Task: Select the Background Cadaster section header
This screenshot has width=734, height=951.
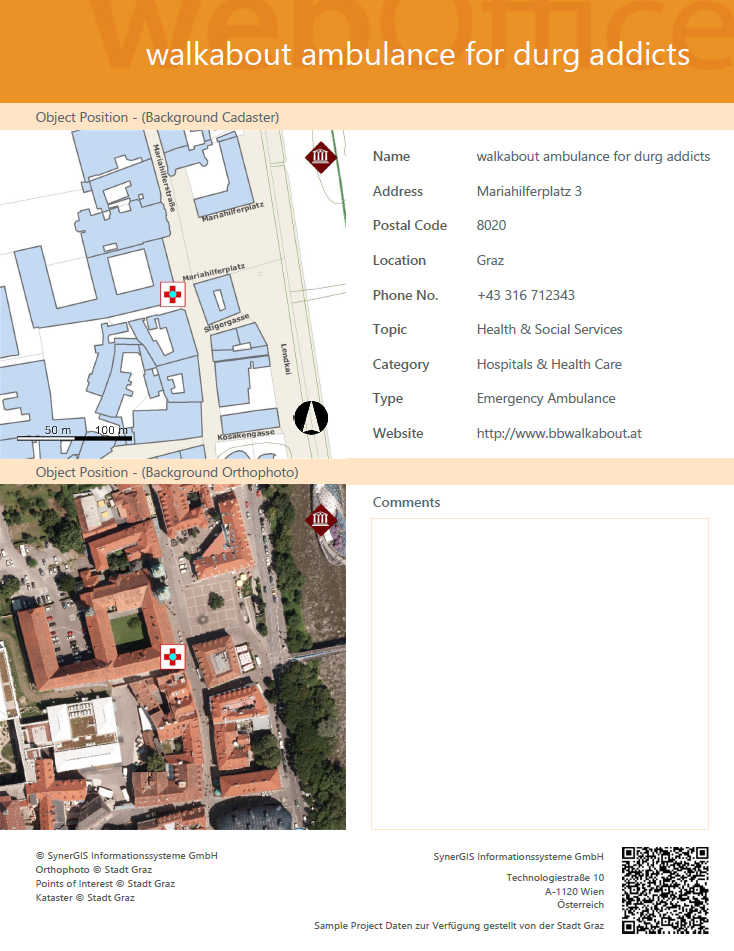Action: coord(157,117)
